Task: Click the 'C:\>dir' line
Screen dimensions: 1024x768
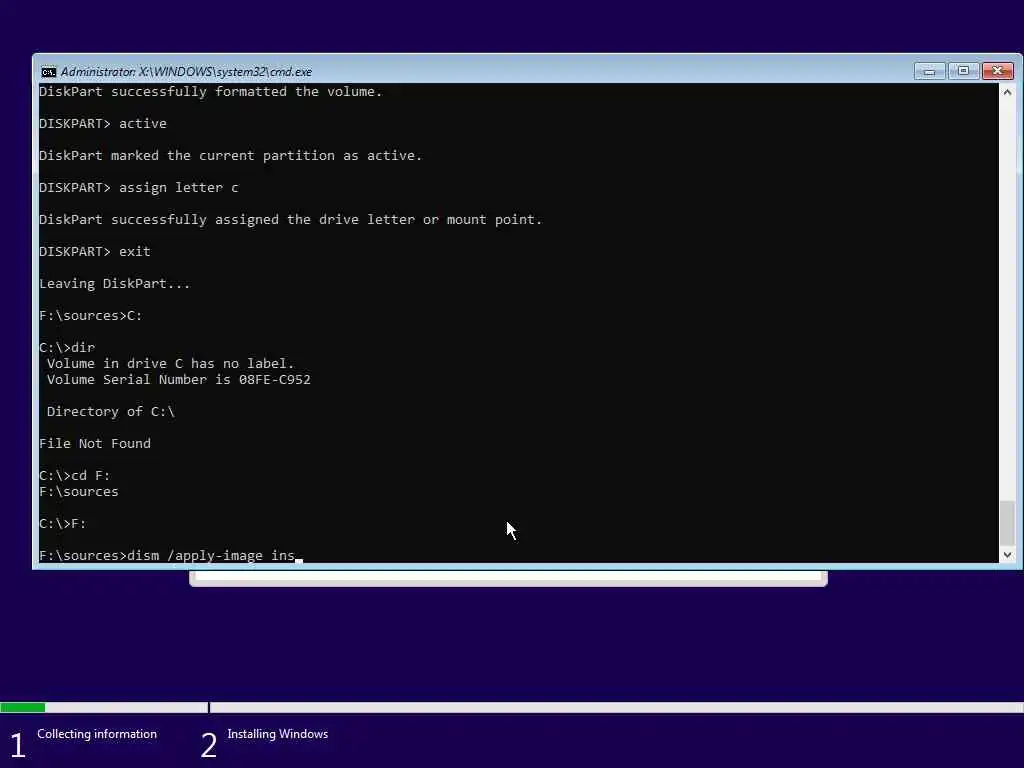Action: 67,347
